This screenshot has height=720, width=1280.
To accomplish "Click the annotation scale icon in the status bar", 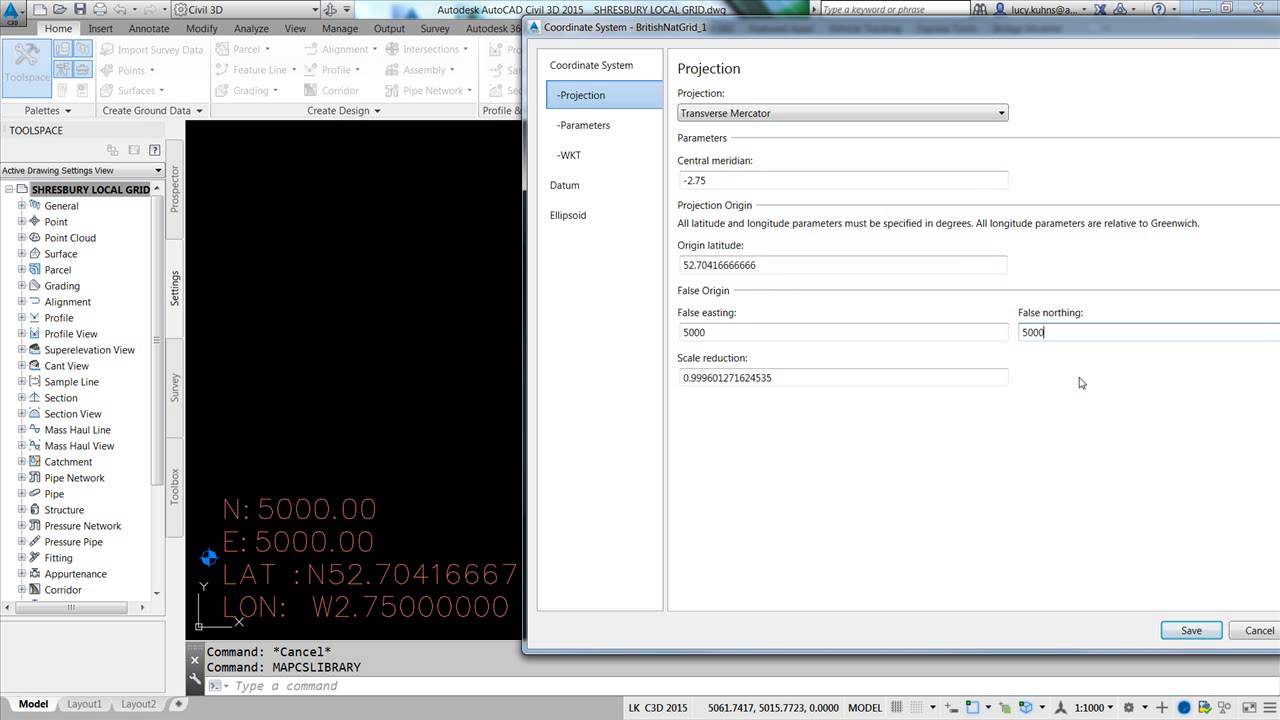I will tap(1059, 707).
